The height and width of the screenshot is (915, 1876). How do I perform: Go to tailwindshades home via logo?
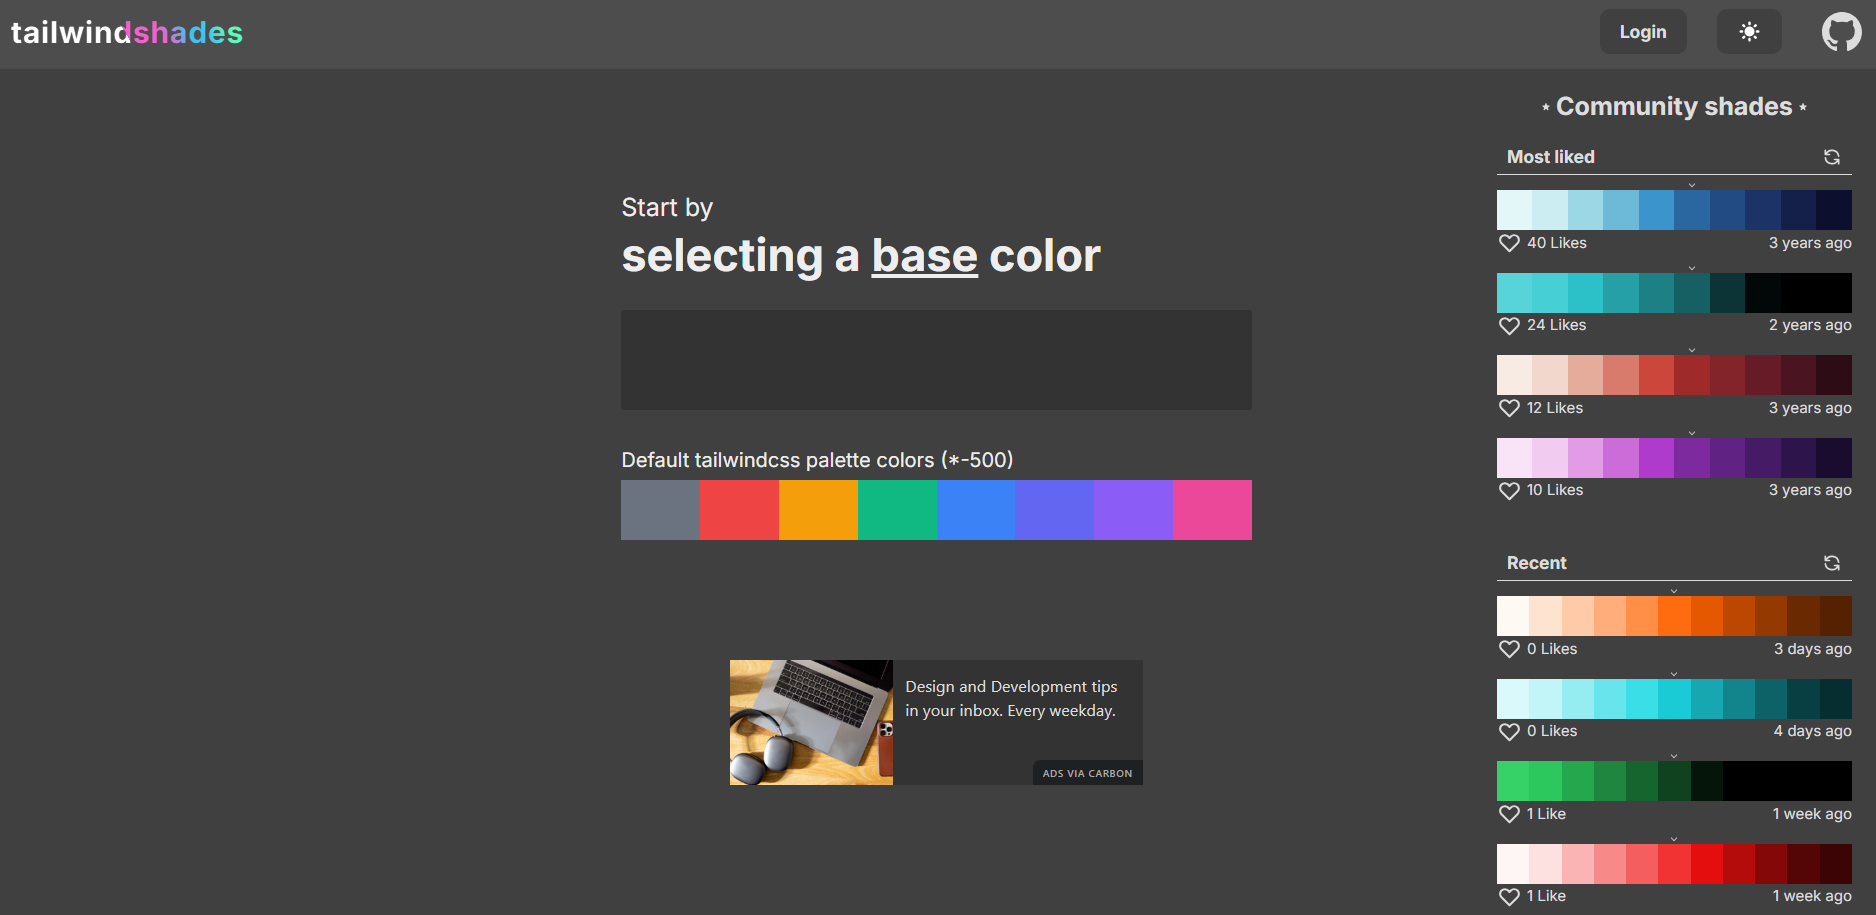pos(127,32)
